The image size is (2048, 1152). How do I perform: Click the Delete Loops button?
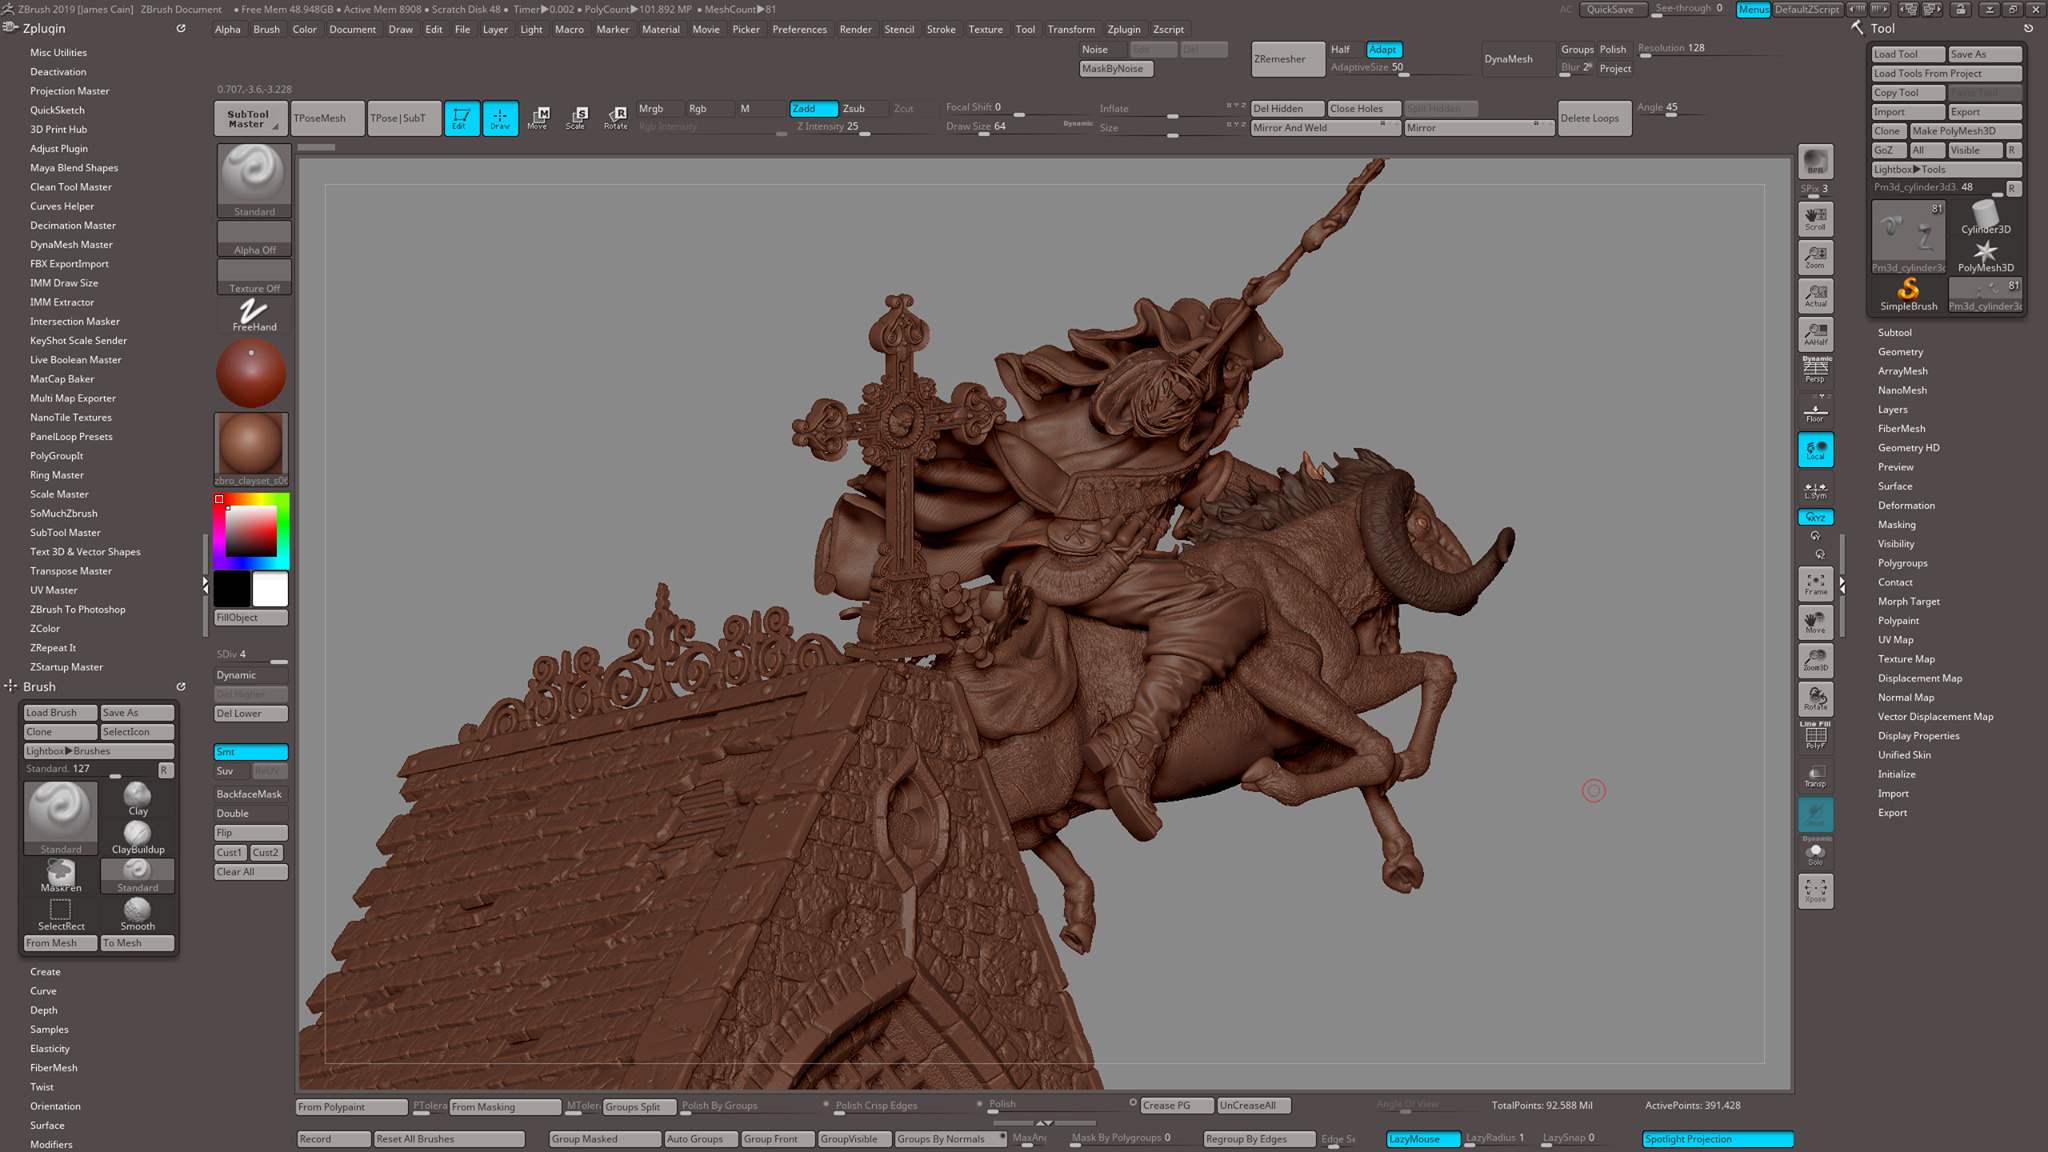(x=1594, y=118)
